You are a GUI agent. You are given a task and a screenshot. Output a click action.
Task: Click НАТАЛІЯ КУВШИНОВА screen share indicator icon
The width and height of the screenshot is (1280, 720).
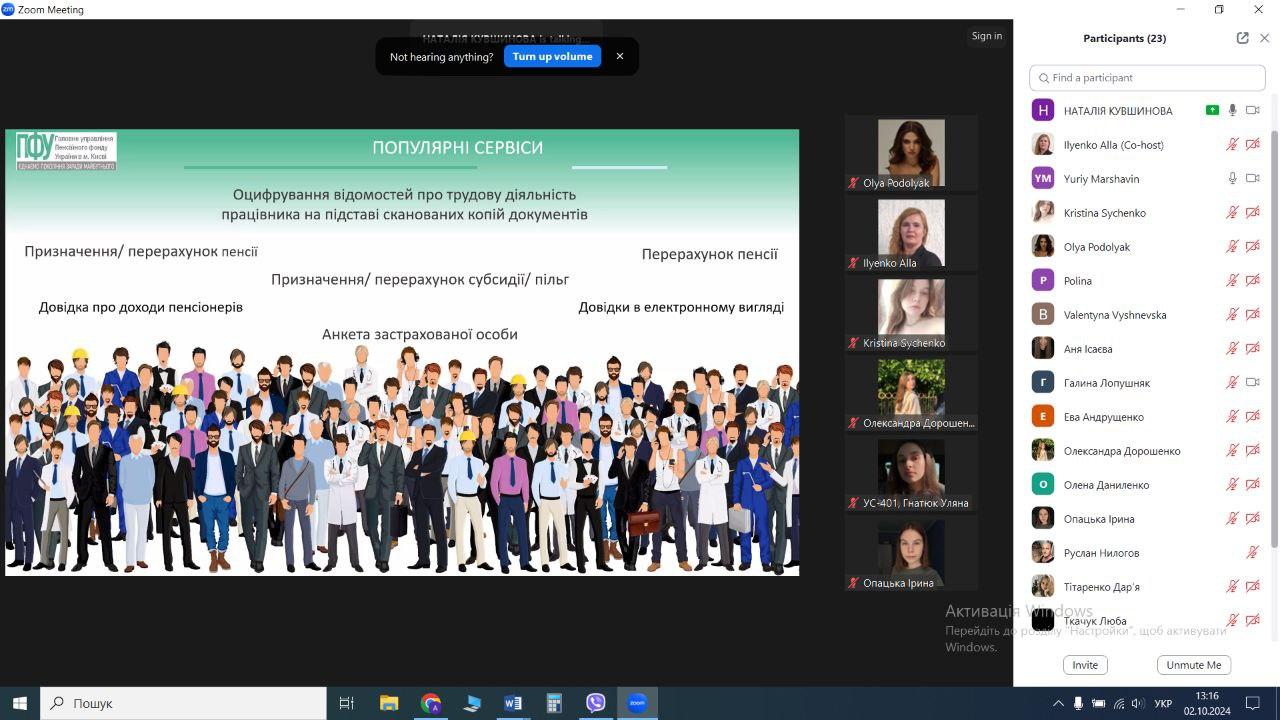[x=1212, y=111]
